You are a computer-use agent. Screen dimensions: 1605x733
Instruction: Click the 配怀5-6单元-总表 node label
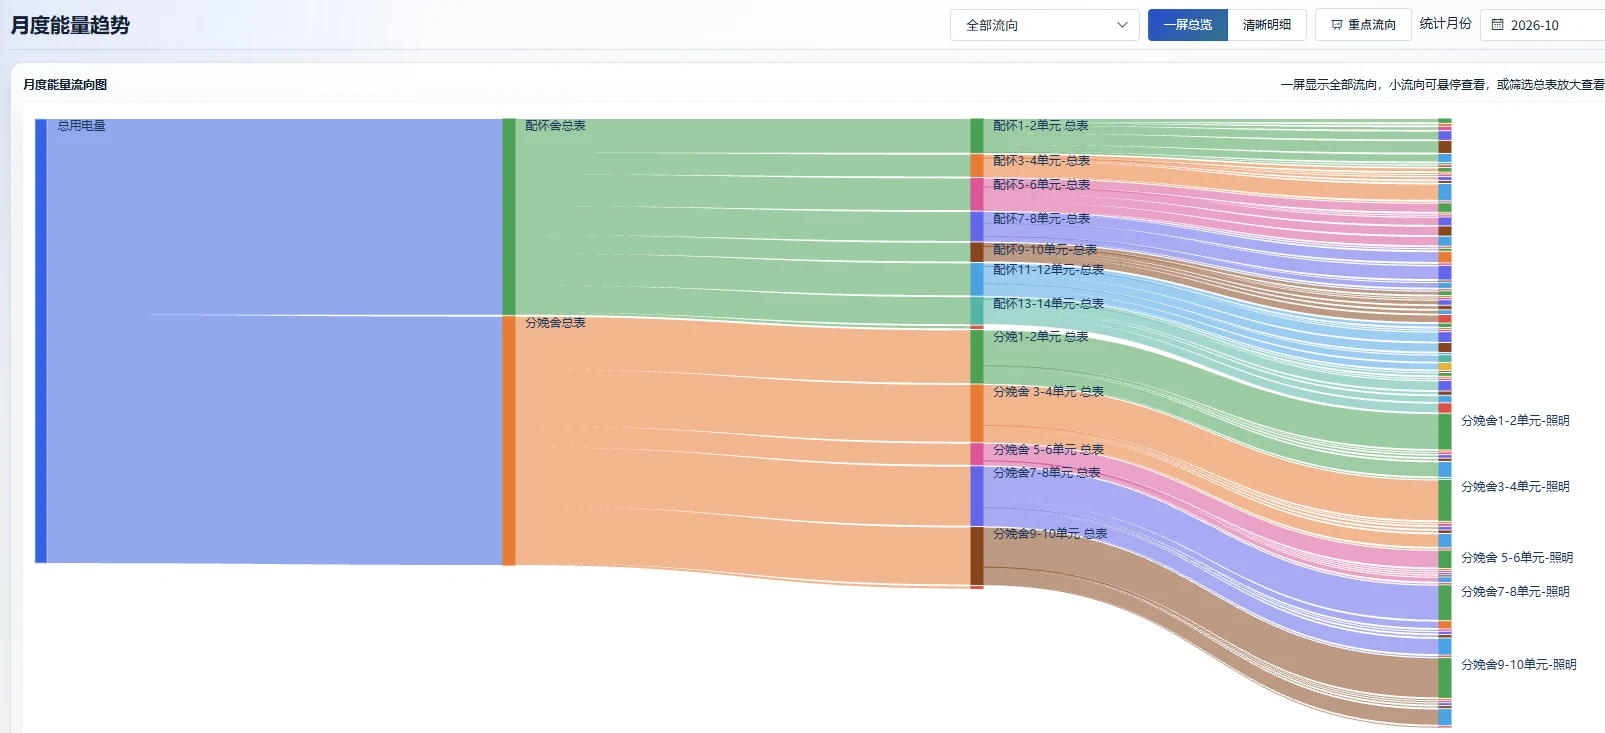pyautogui.click(x=1041, y=185)
